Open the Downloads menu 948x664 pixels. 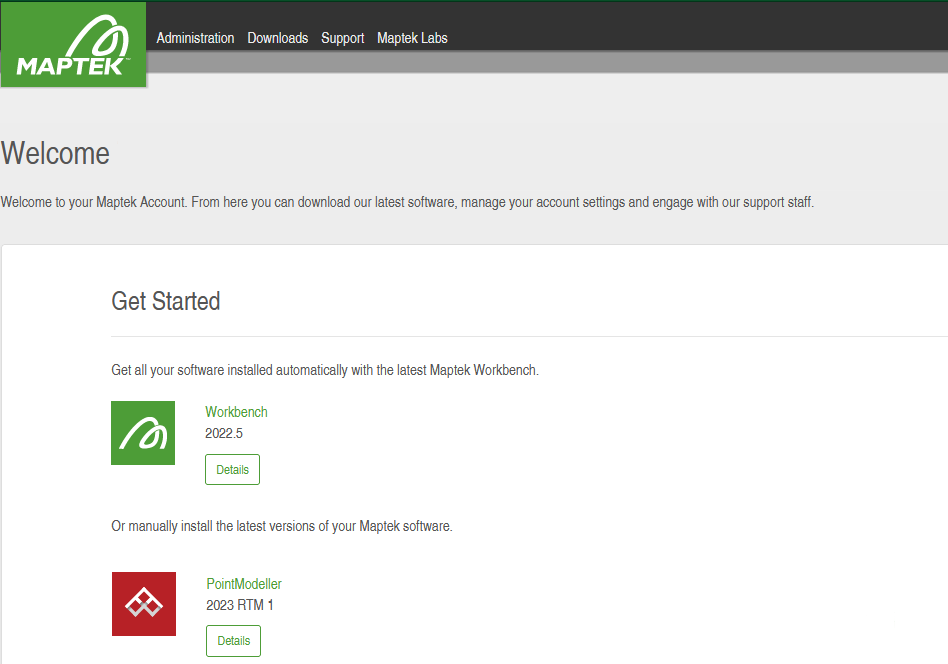pyautogui.click(x=278, y=38)
